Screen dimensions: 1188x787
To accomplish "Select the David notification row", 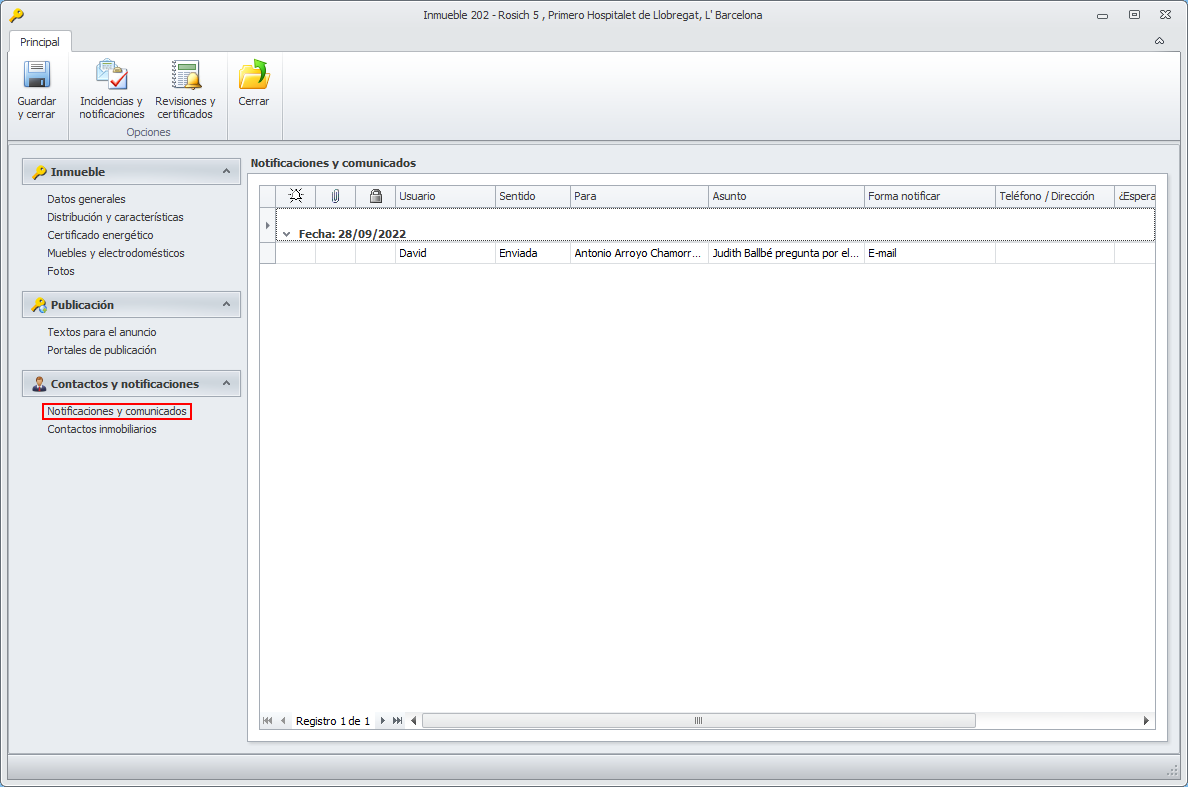I will (x=445, y=254).
